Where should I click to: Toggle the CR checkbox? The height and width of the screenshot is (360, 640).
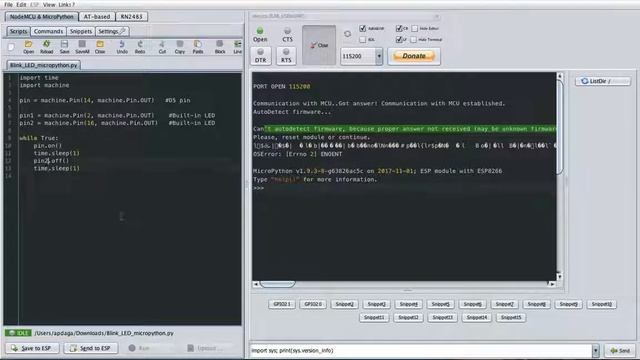[x=399, y=28]
